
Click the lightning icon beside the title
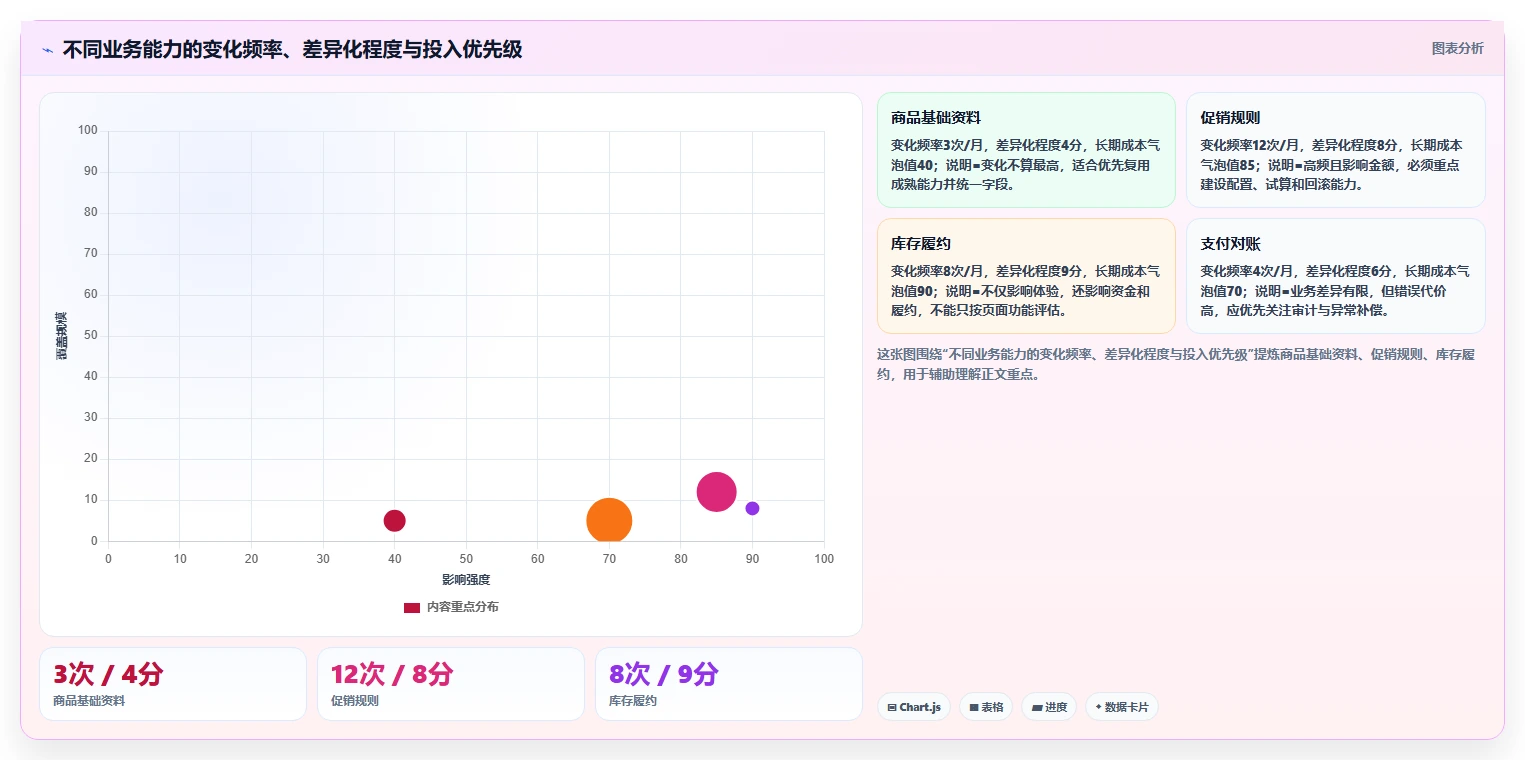tap(48, 50)
